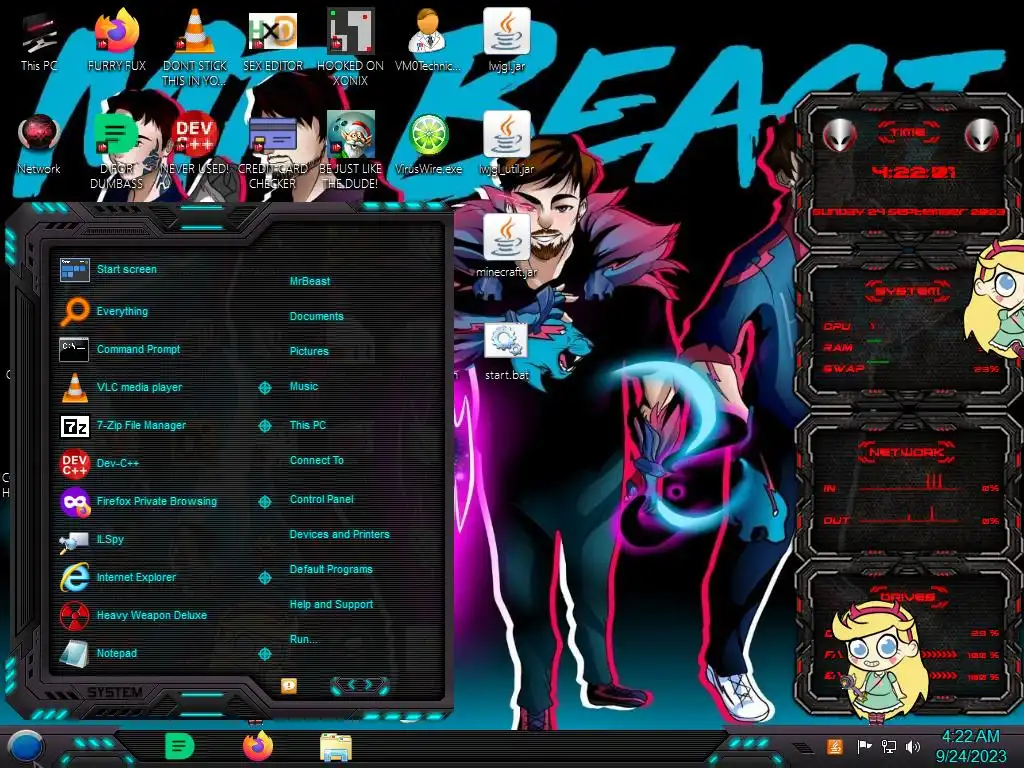Screen dimensions: 1024x768
Task: Expand Notepad jump list arrow
Action: [264, 653]
